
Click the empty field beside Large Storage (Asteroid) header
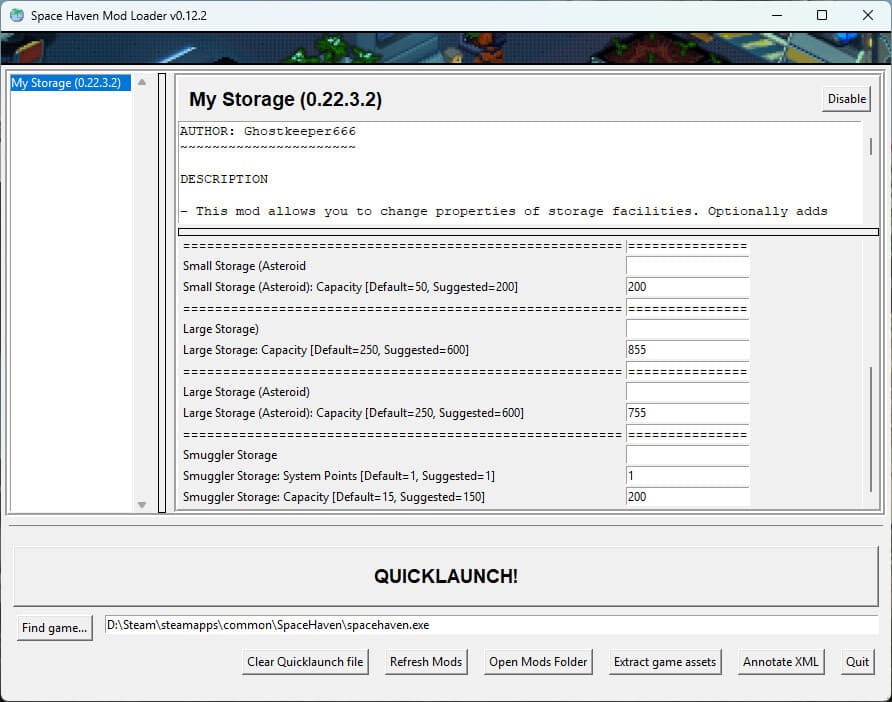point(687,393)
